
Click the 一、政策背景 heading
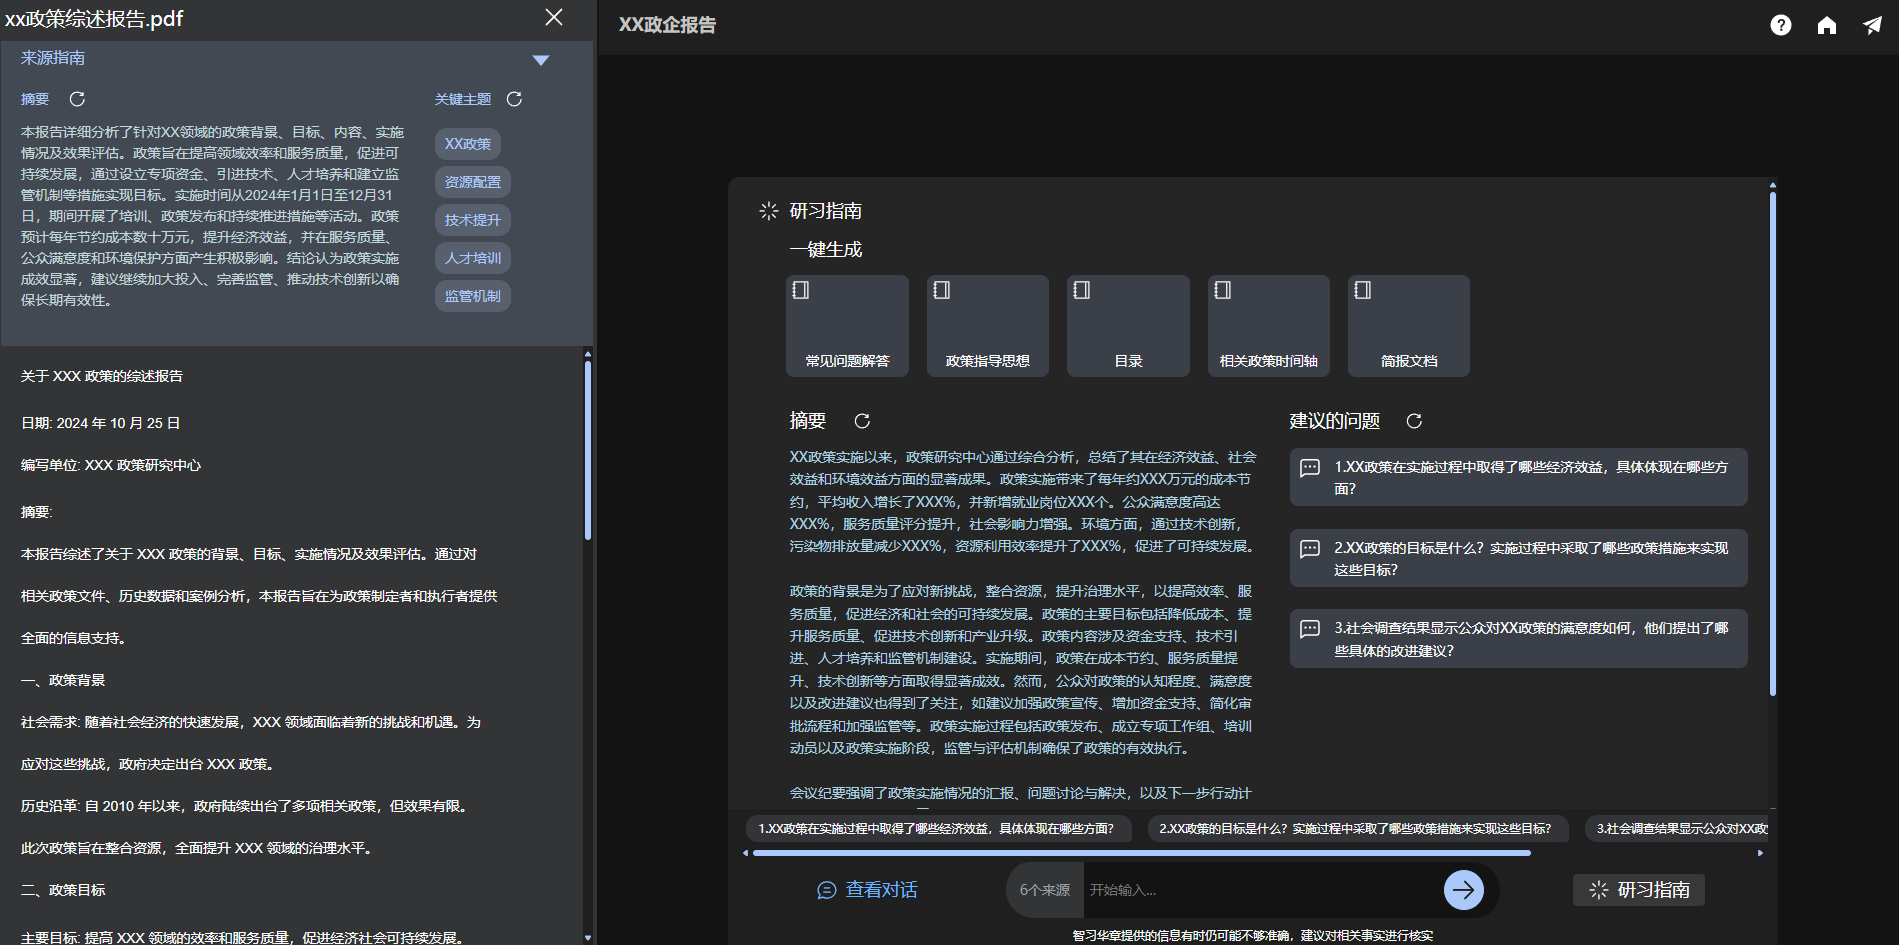tap(63, 681)
